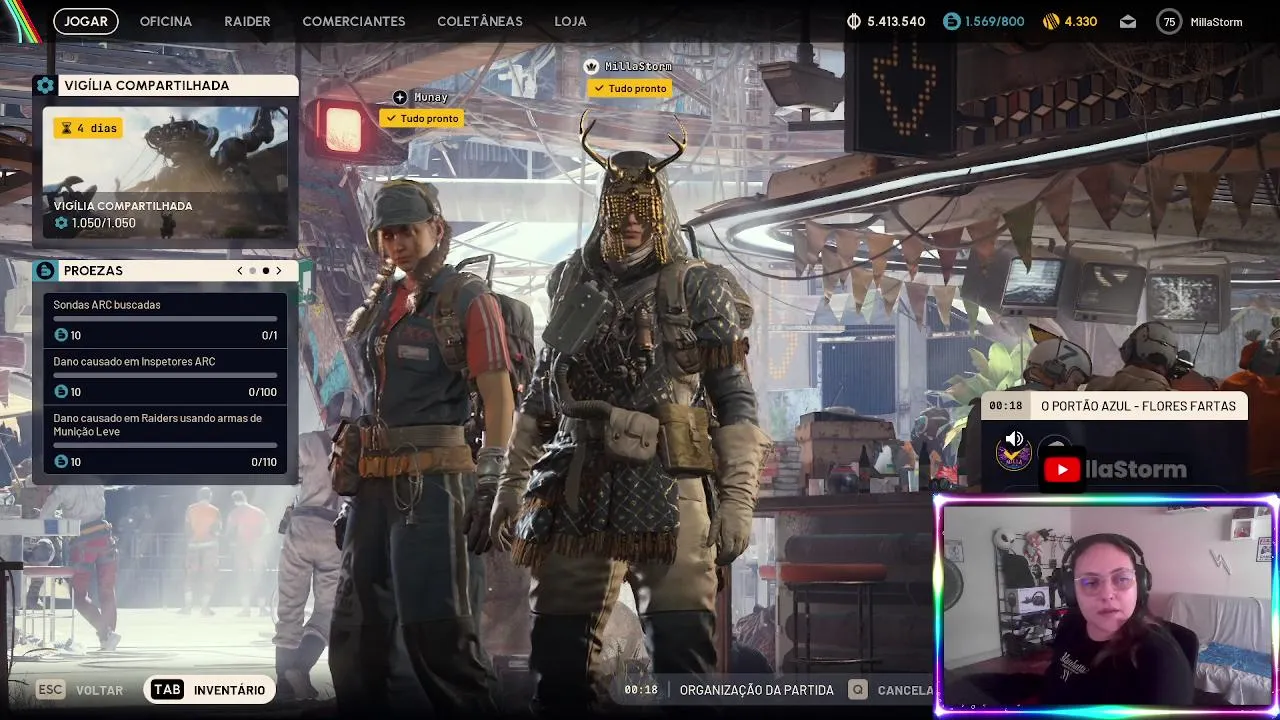Click the 0/100 progress counter
Screen dimensions: 1280x720
tap(263, 392)
